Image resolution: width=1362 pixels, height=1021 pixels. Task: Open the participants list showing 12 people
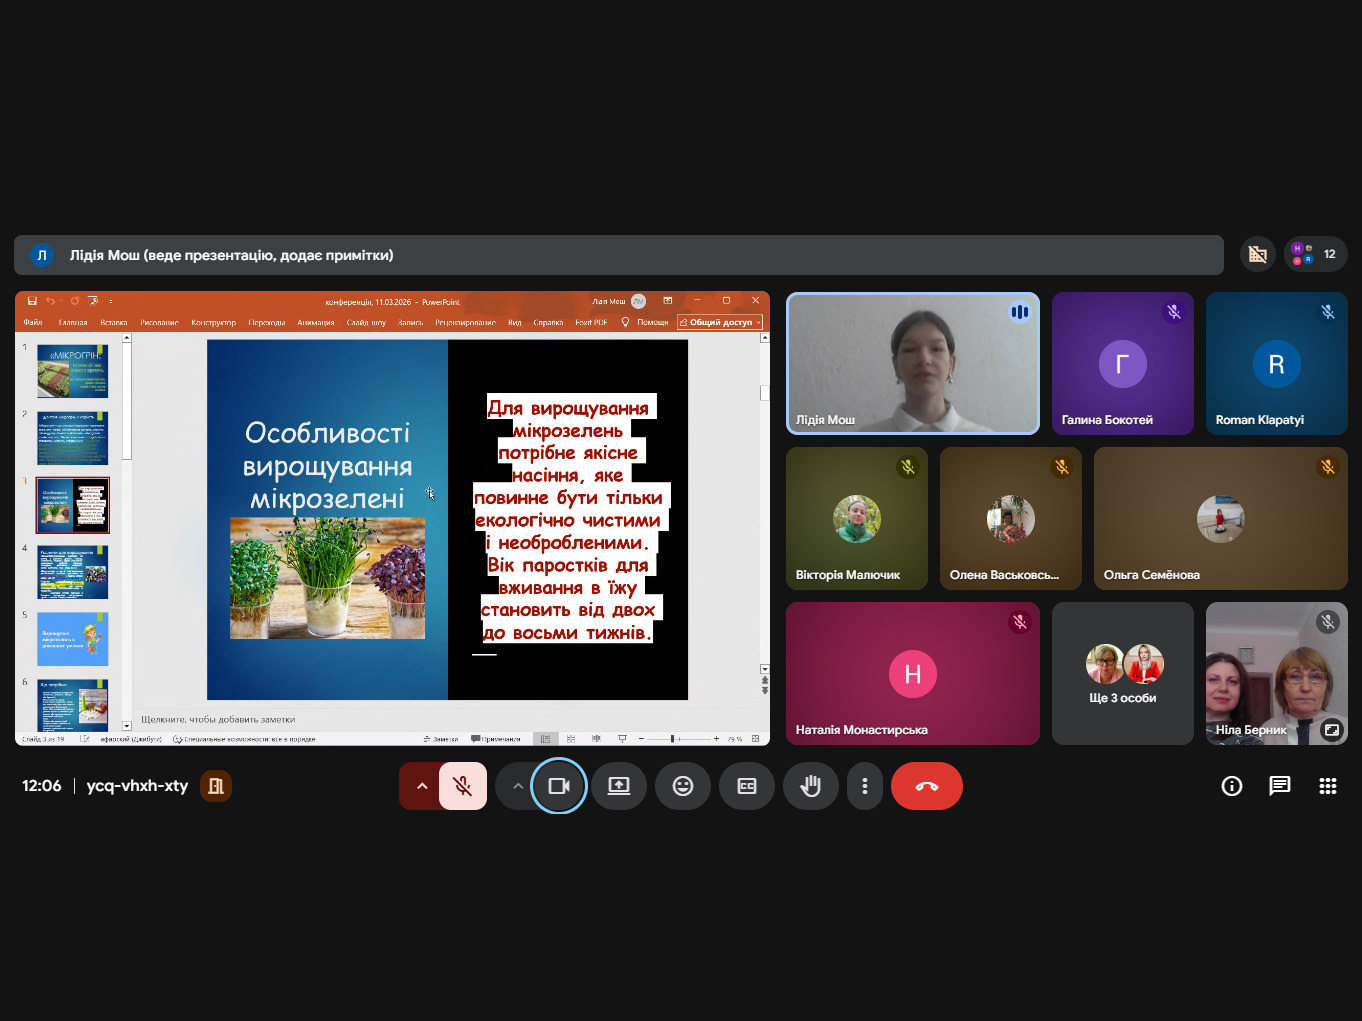(1315, 254)
